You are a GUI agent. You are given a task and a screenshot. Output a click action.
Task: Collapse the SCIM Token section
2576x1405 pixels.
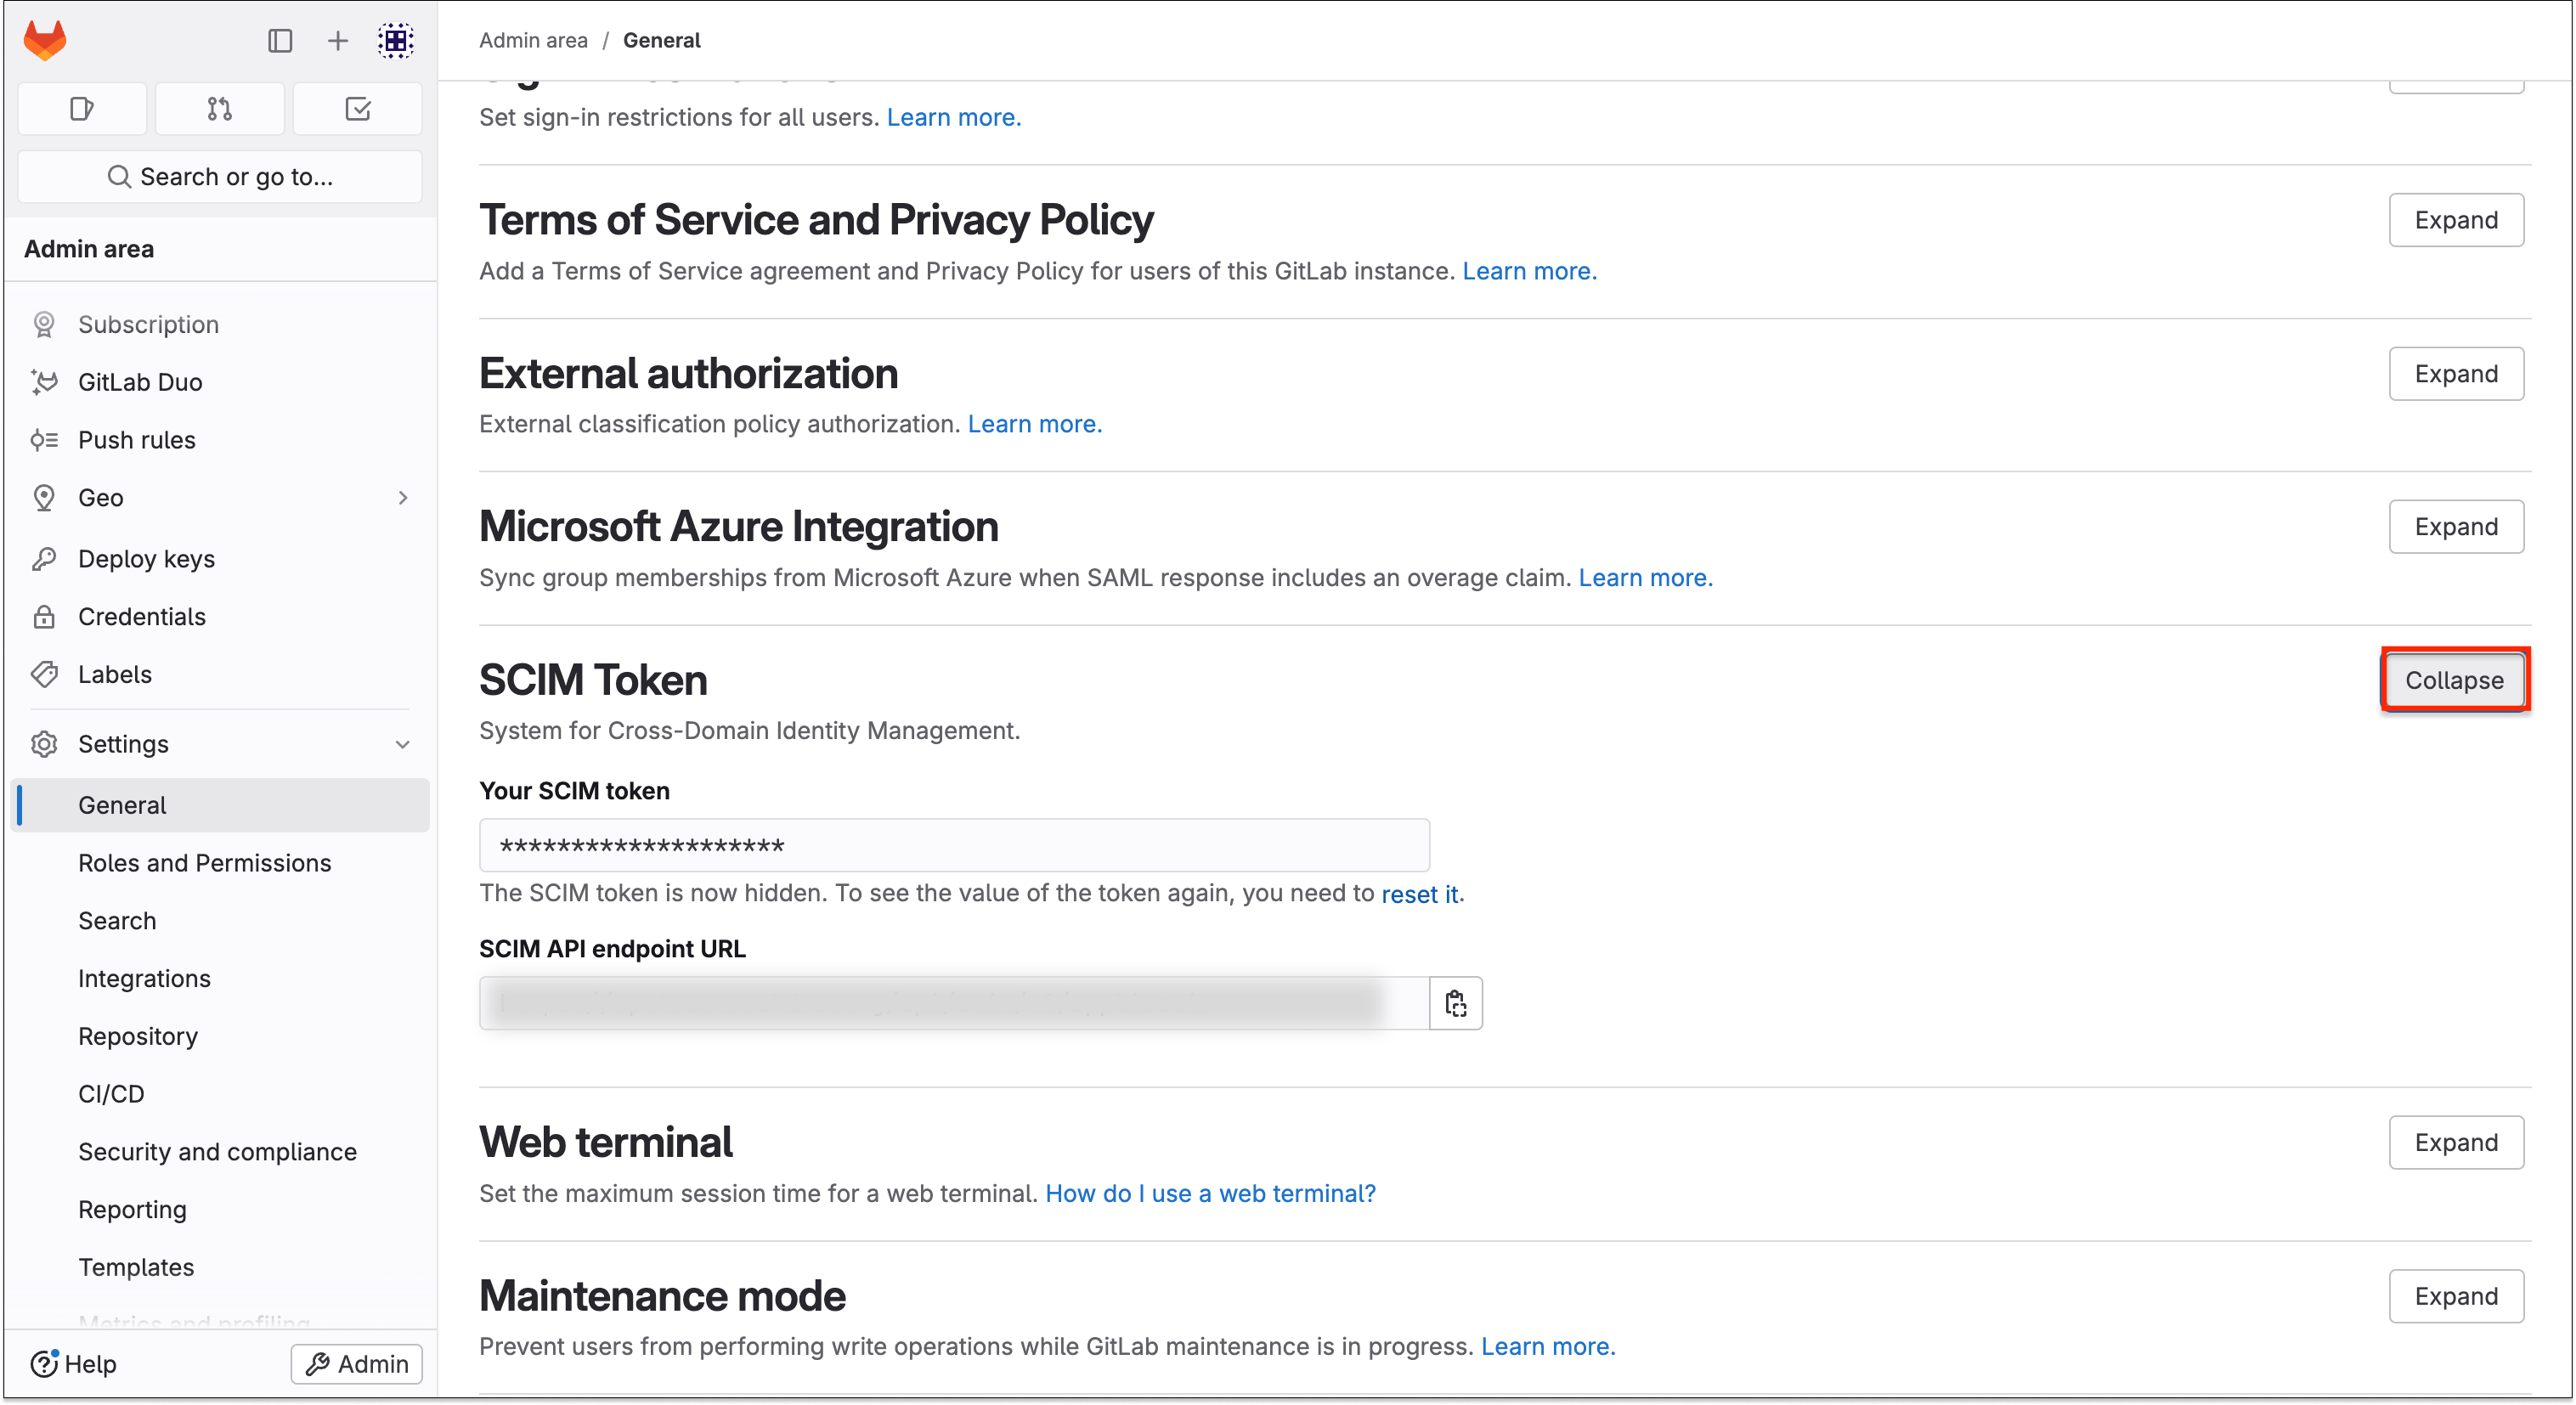pyautogui.click(x=2455, y=680)
